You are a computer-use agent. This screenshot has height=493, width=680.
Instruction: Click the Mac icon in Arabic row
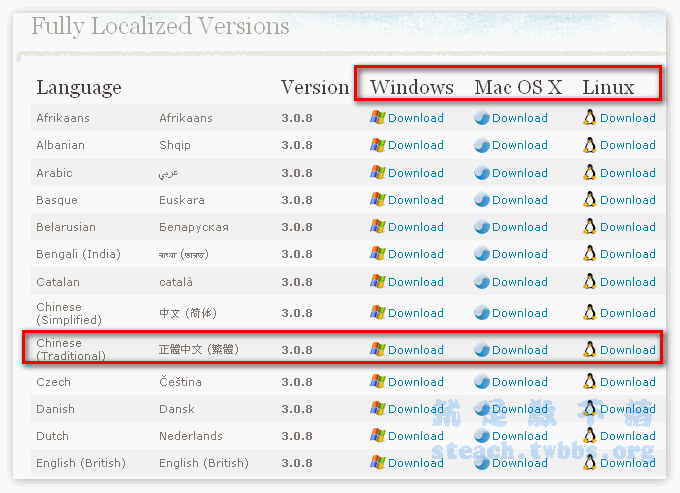coord(482,173)
